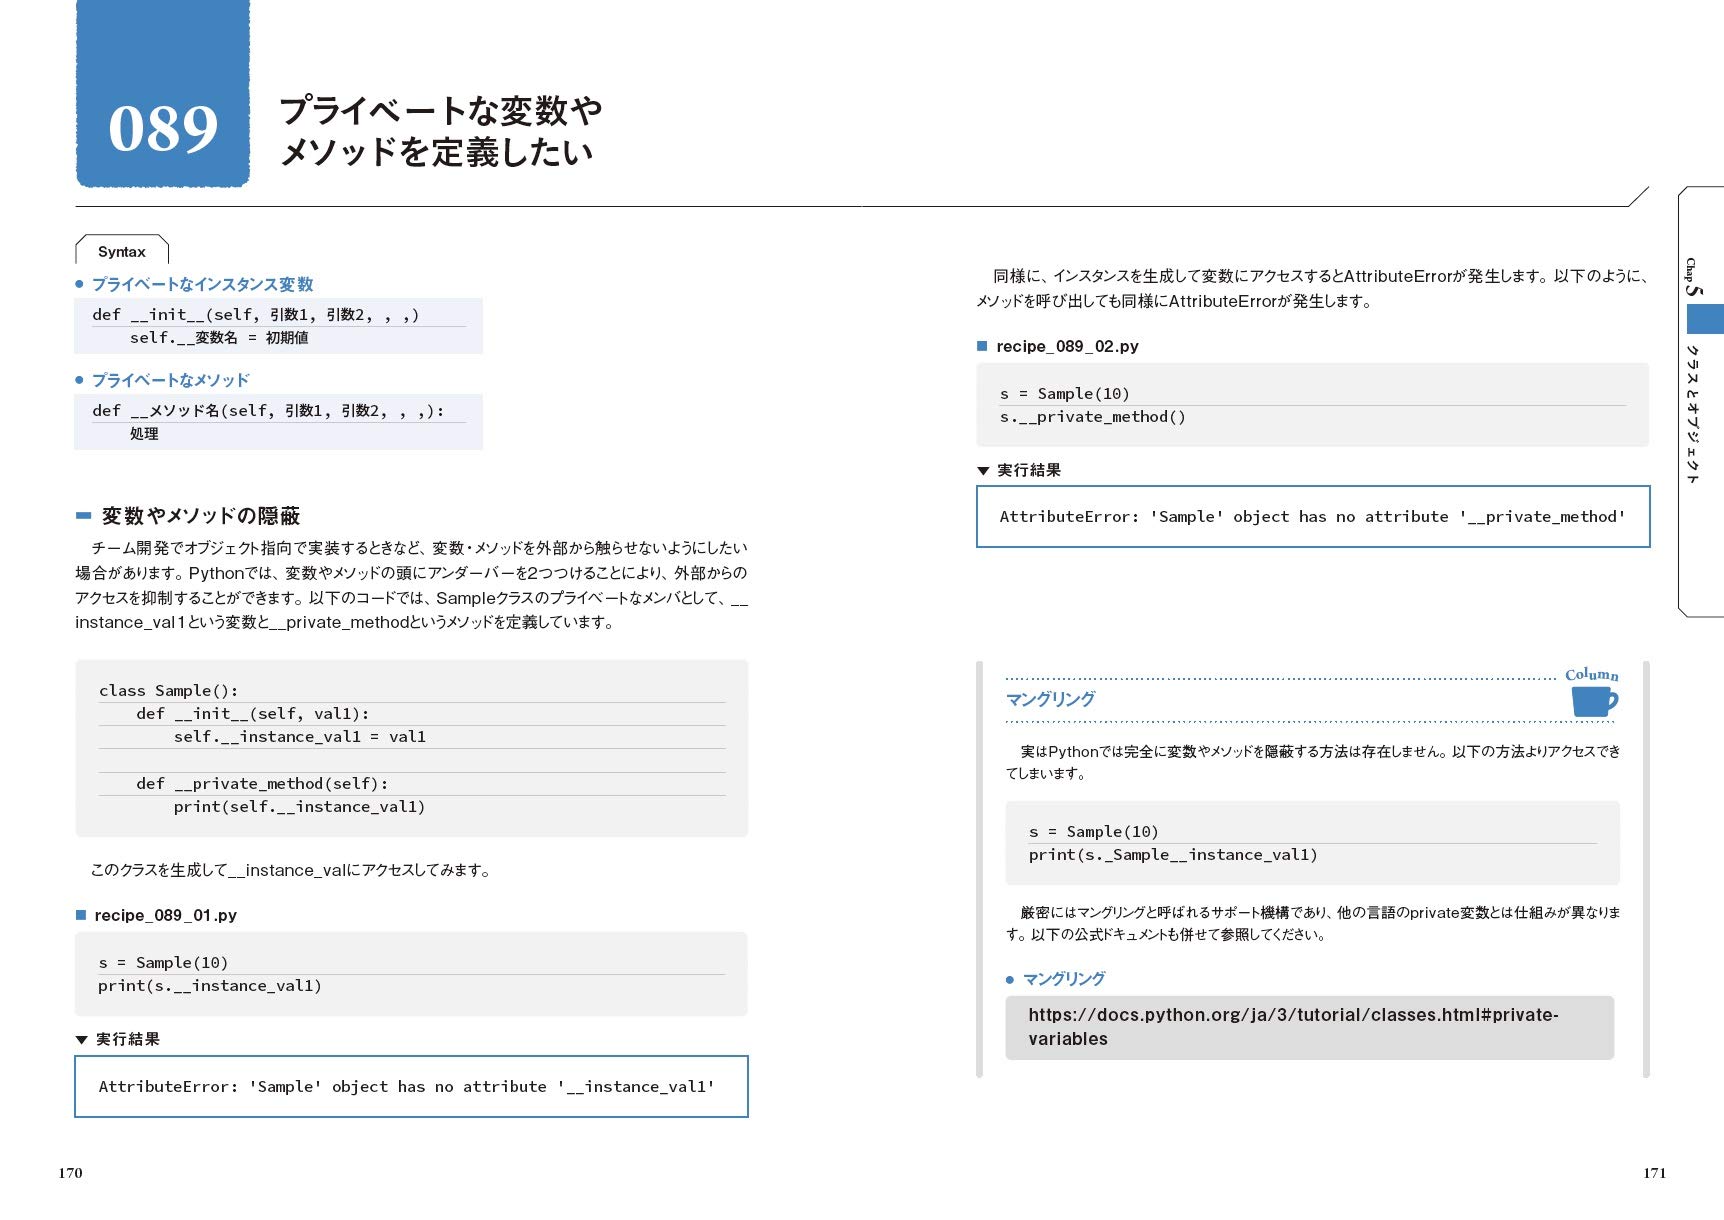
Task: Click the triangle beside left-page 実行結果
Action: click(x=82, y=1040)
